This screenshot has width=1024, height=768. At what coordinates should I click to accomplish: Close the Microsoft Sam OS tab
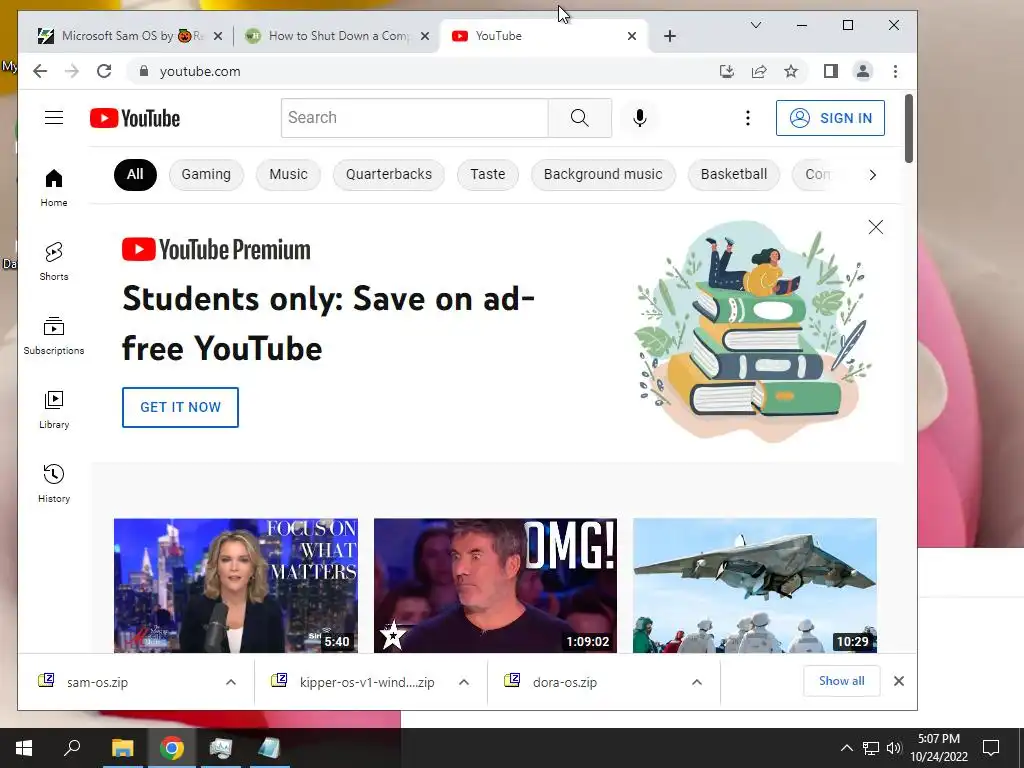218,36
